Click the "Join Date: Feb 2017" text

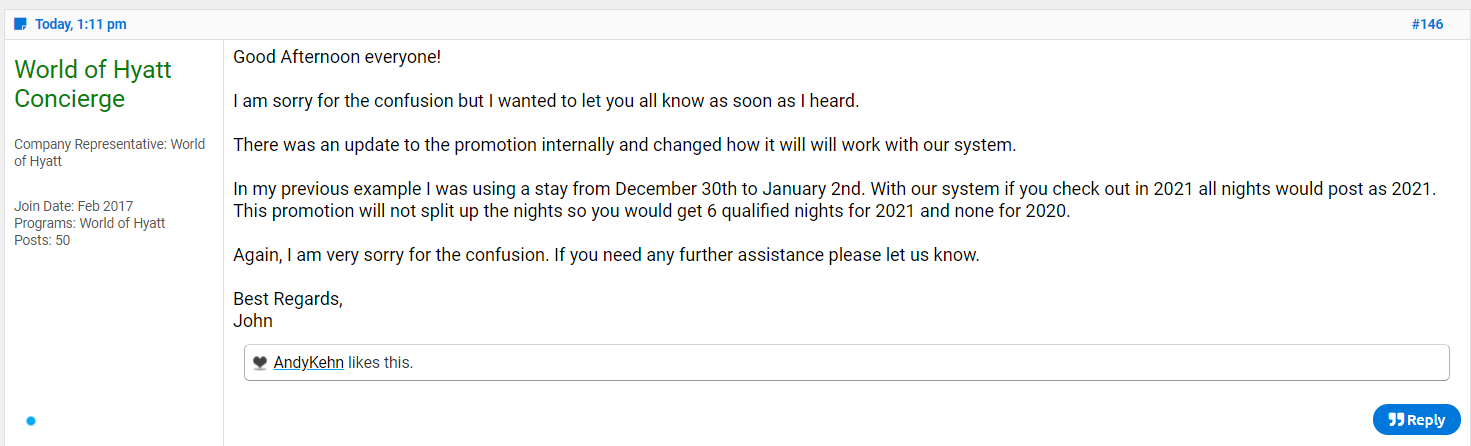click(74, 206)
